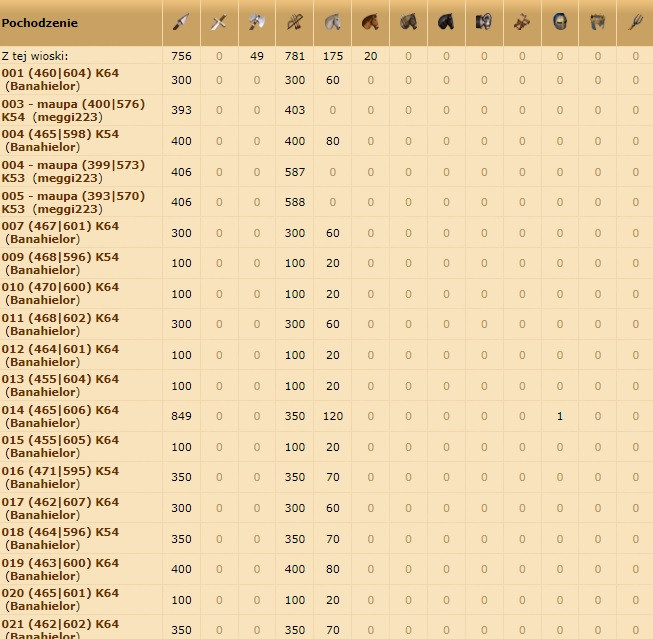Image resolution: width=653 pixels, height=639 pixels.
Task: Open Banahielor profile under village 001
Action: pyautogui.click(x=42, y=86)
